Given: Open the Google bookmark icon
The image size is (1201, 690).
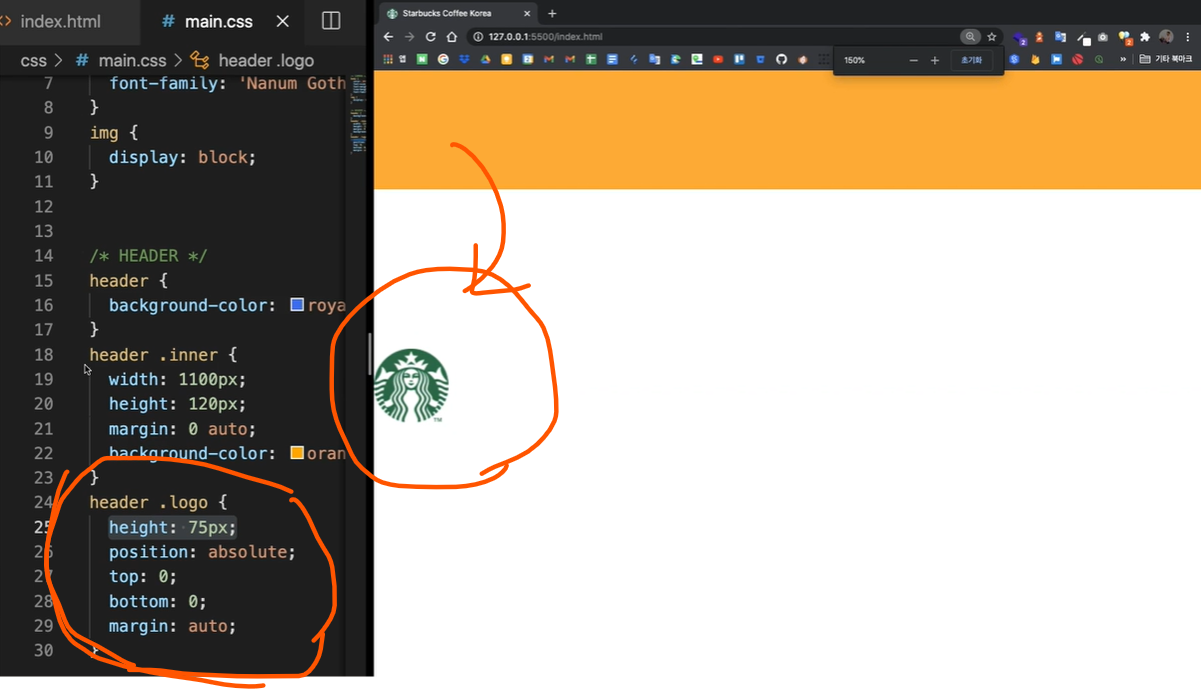Looking at the screenshot, I should pyautogui.click(x=443, y=59).
